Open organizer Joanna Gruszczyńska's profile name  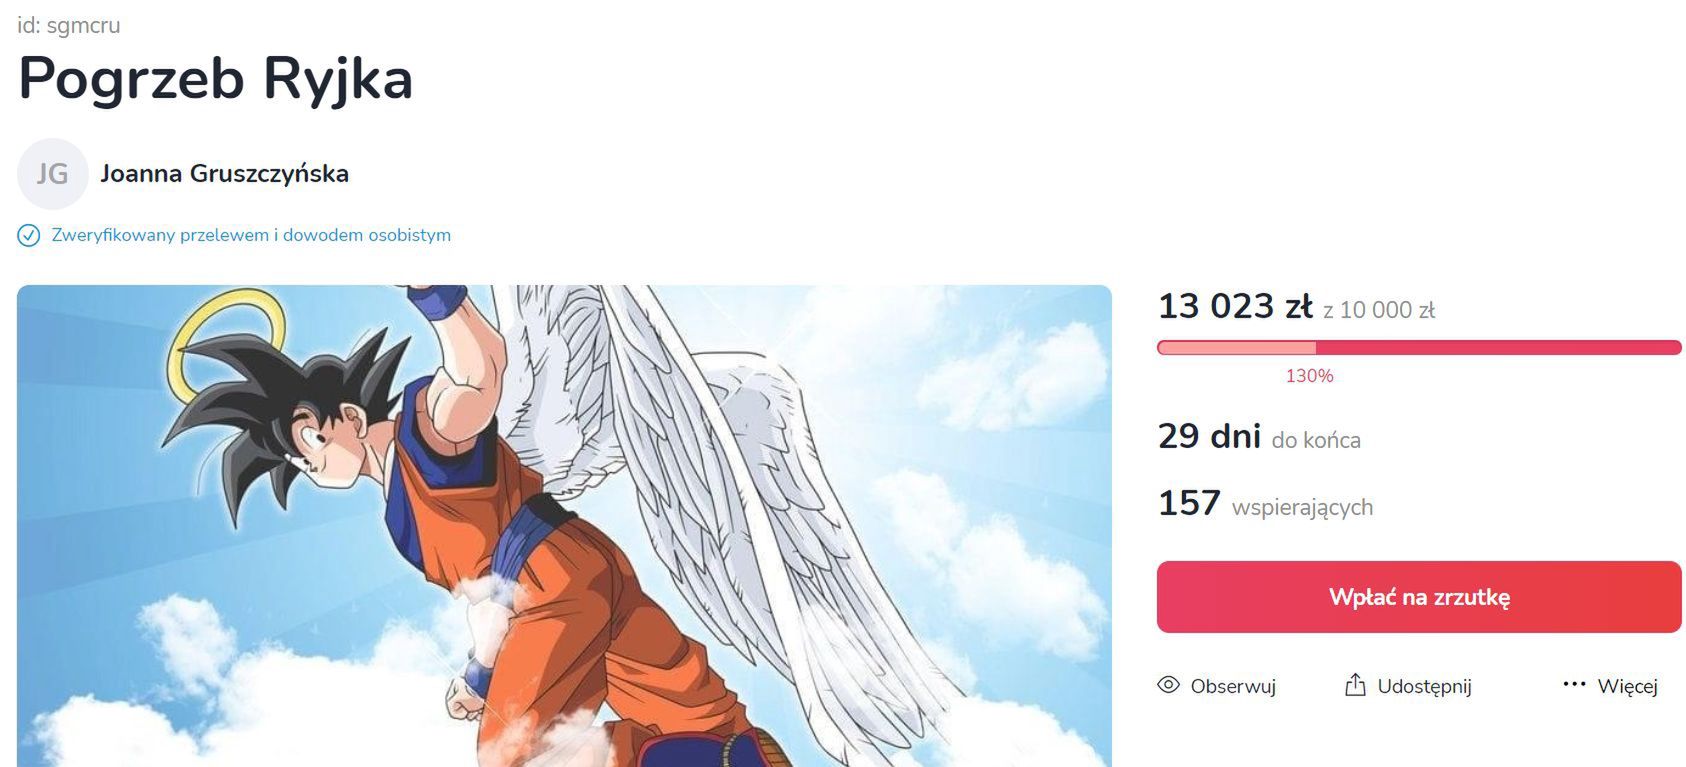(224, 174)
